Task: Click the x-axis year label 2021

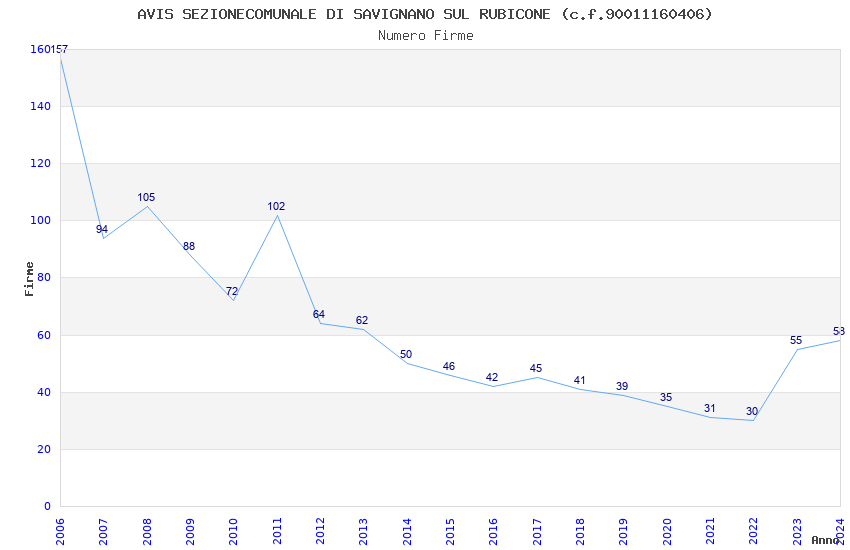Action: 711,532
